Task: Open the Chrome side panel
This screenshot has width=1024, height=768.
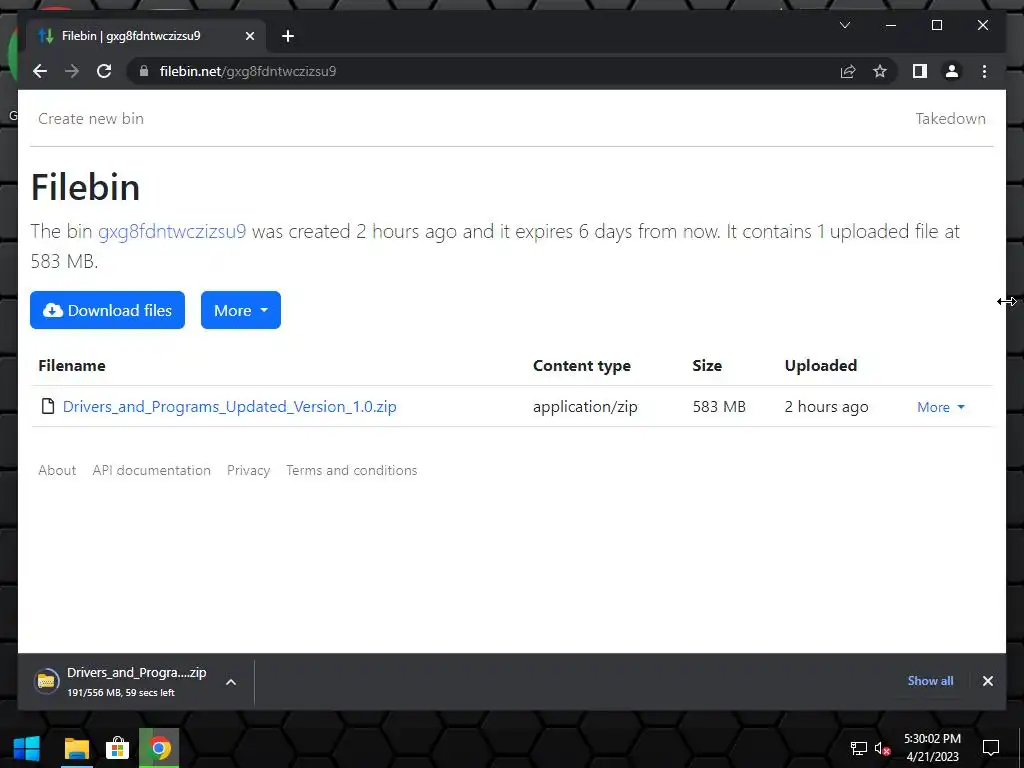Action: coord(920,71)
